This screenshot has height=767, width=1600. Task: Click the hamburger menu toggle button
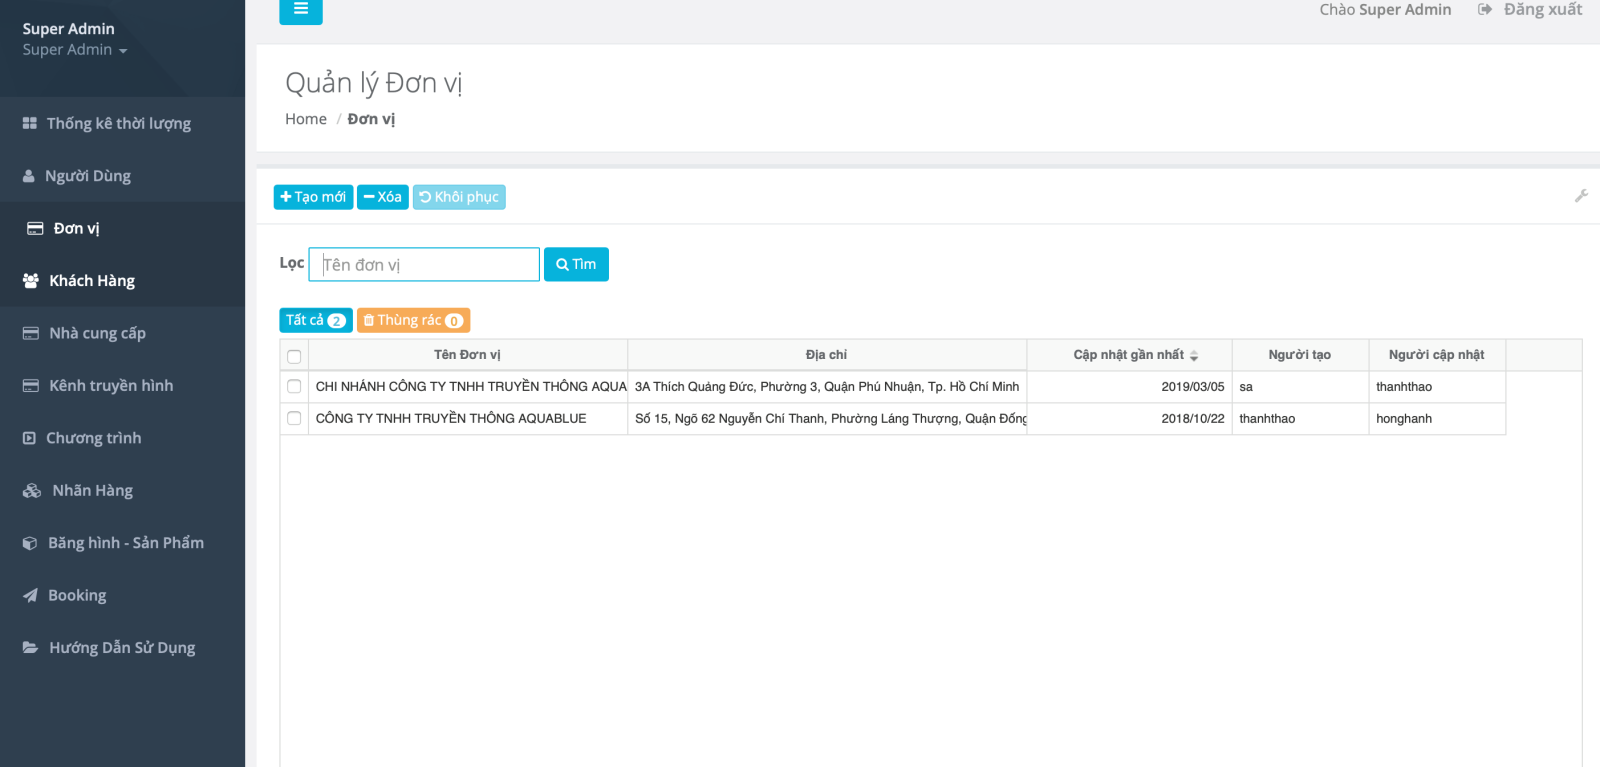coord(300,10)
